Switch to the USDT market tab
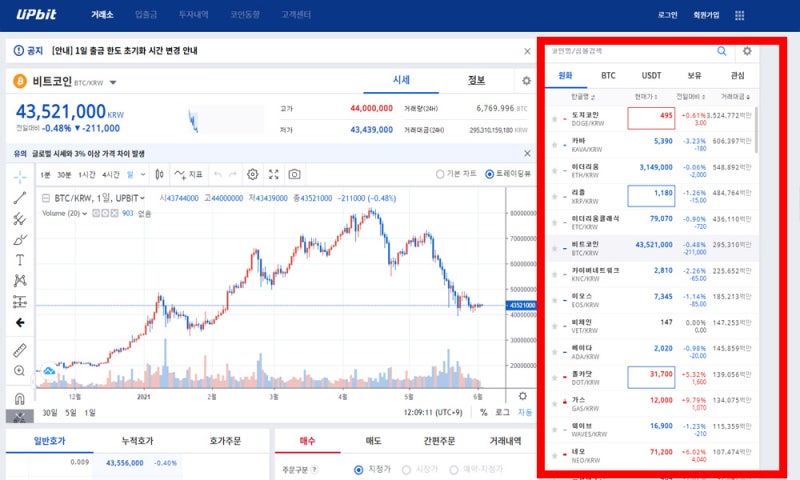 pyautogui.click(x=651, y=75)
